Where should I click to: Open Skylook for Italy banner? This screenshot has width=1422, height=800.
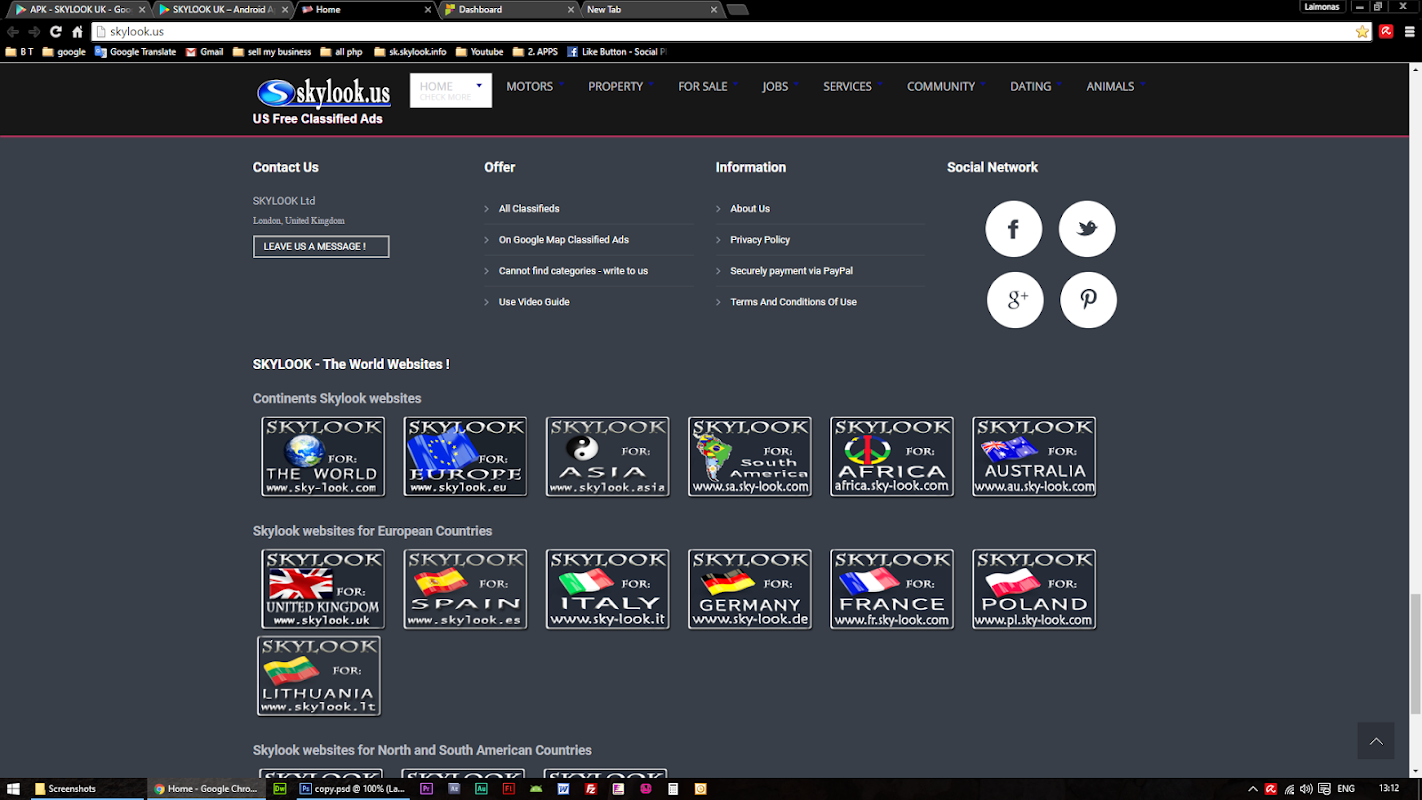tap(607, 589)
